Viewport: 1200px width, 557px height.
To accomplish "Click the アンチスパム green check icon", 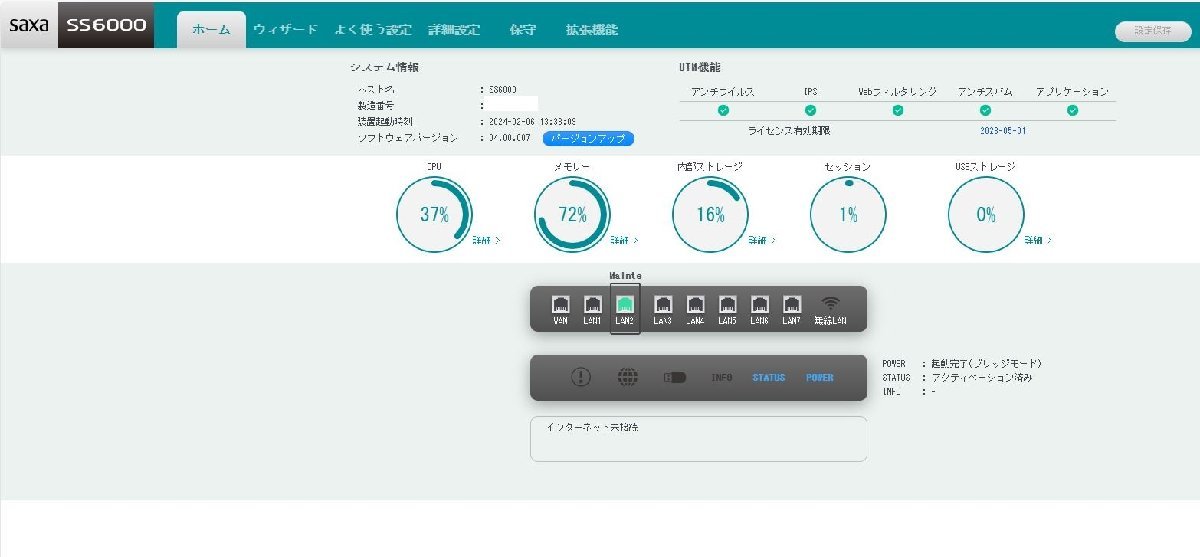I will click(x=985, y=110).
